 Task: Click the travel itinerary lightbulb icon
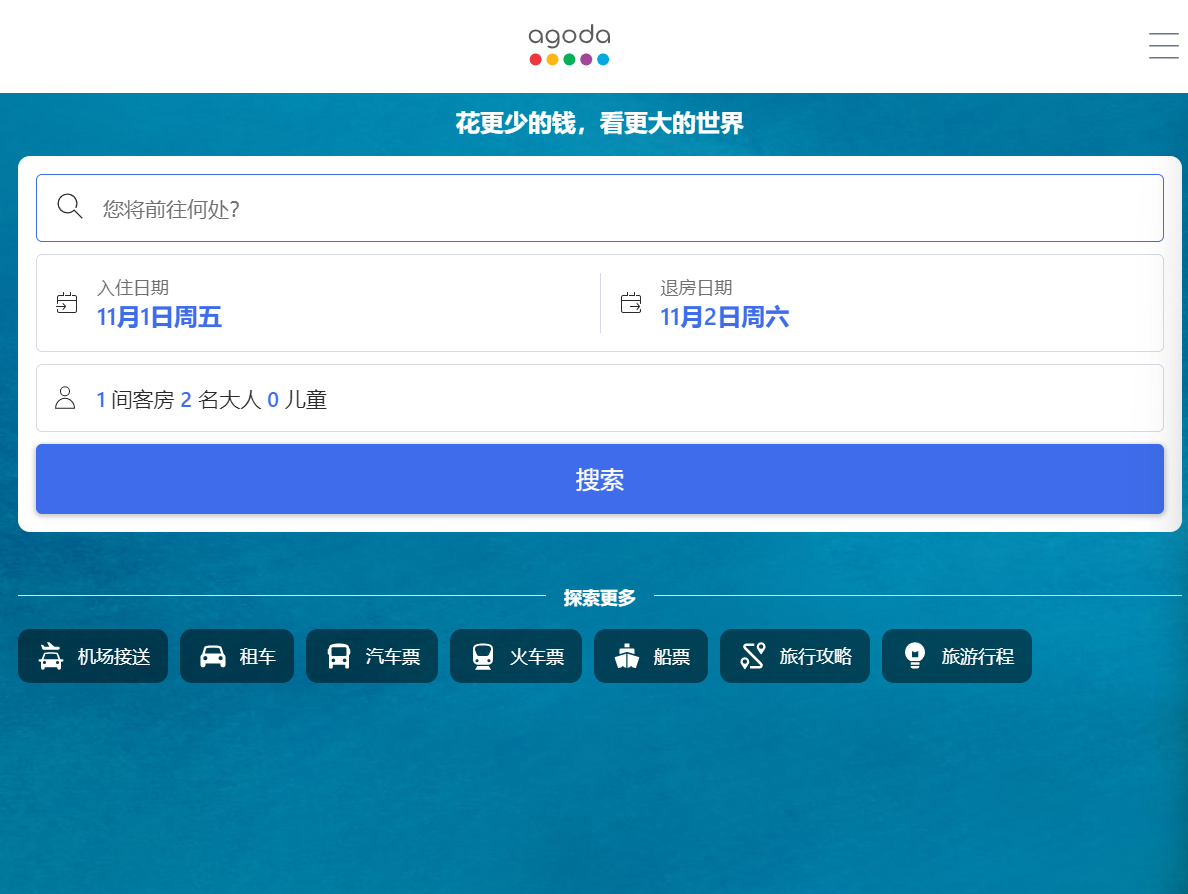[914, 656]
